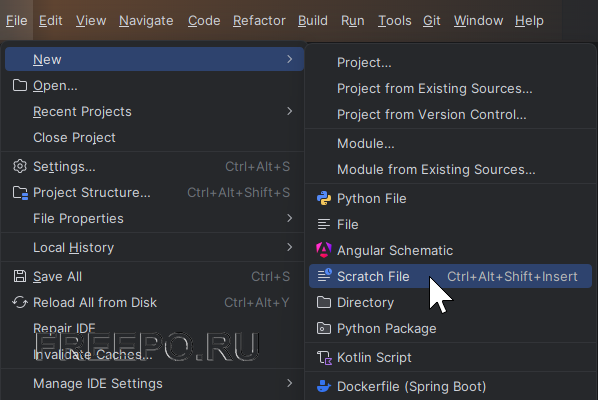This screenshot has width=598, height=400.
Task: Create a new Kotlin Script
Action: click(x=450, y=357)
